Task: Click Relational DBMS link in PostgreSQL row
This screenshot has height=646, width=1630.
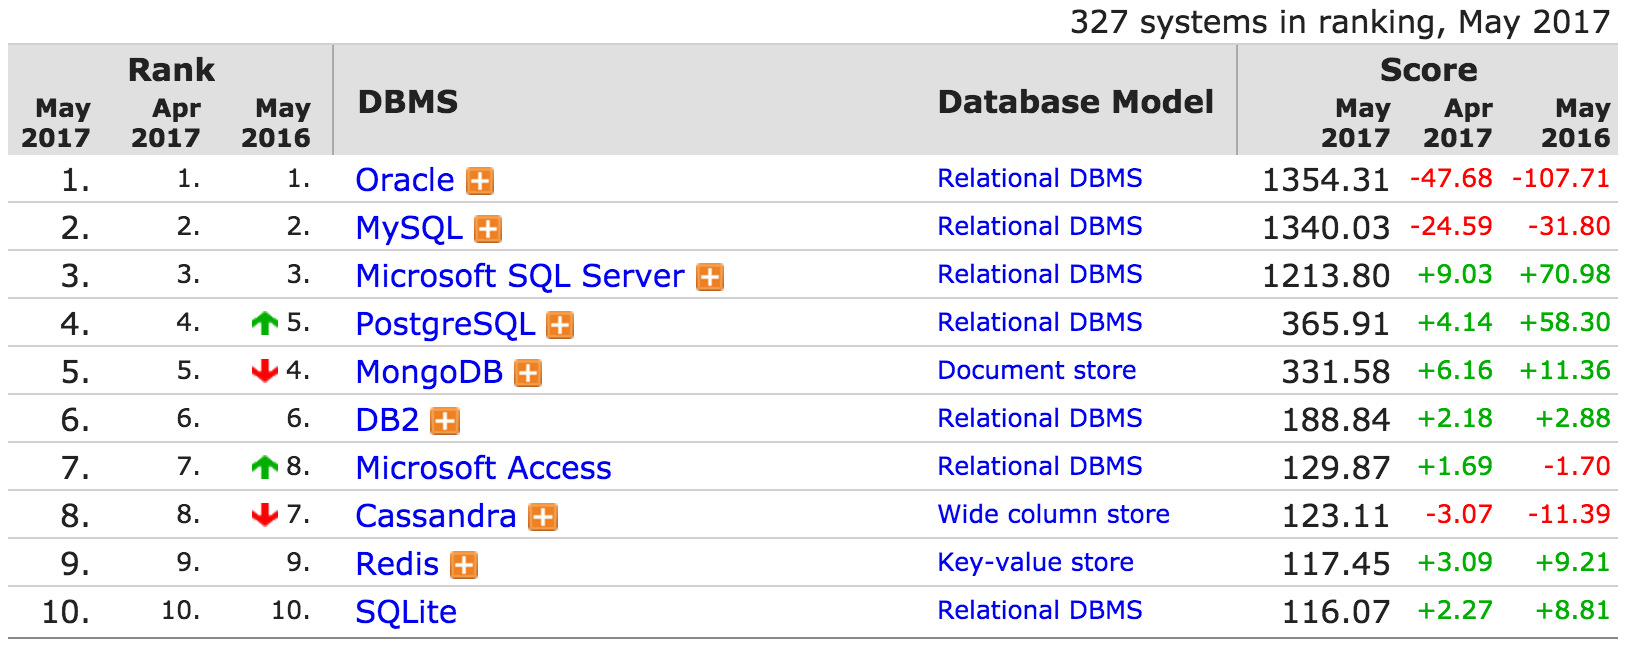Action: [x=1040, y=322]
